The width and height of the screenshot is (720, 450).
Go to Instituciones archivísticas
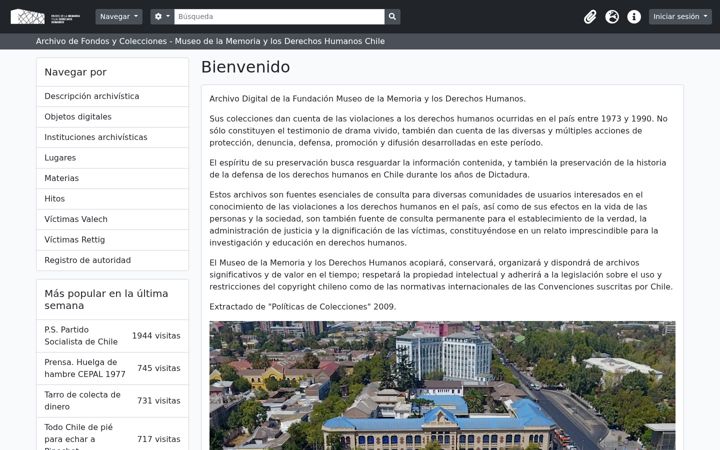(112, 137)
